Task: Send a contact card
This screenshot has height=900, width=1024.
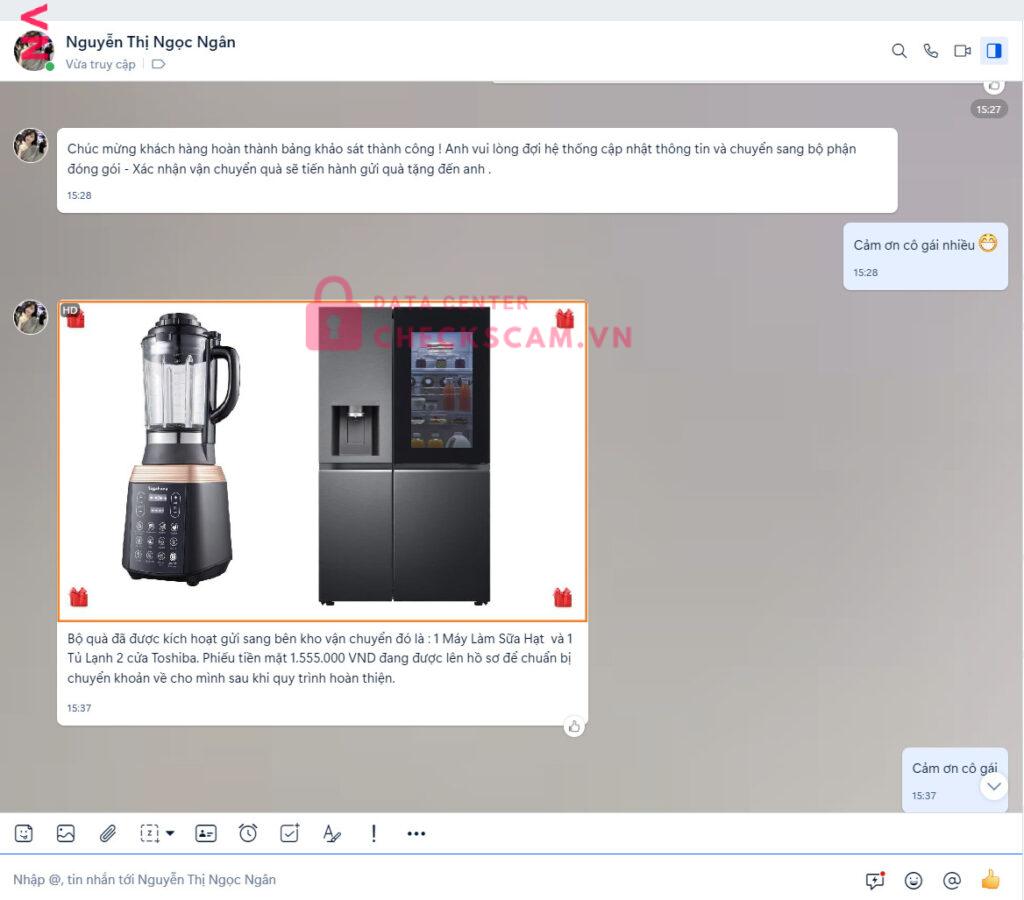Action: tap(206, 833)
